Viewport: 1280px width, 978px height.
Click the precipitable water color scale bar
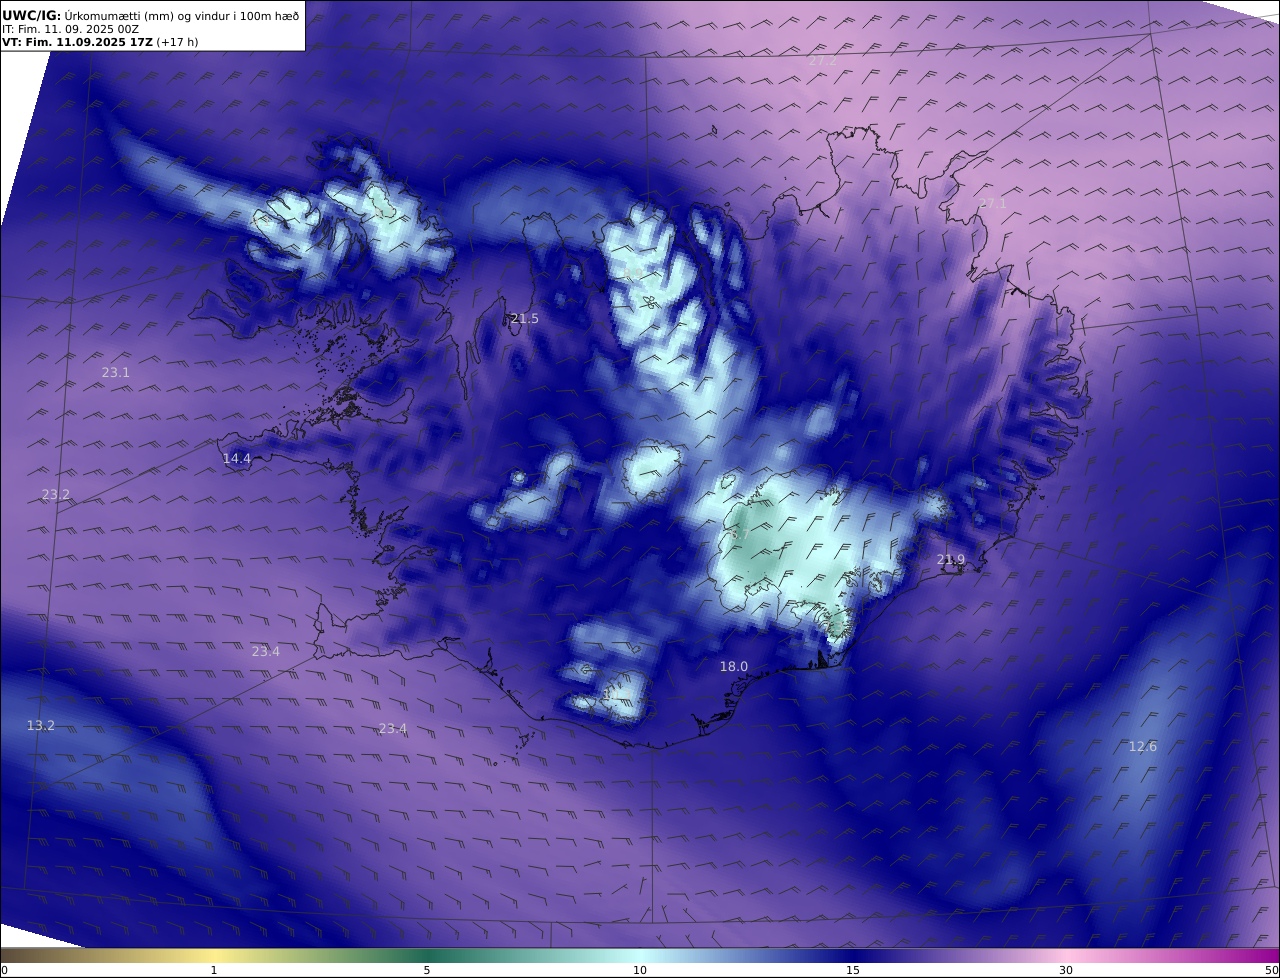[x=640, y=955]
